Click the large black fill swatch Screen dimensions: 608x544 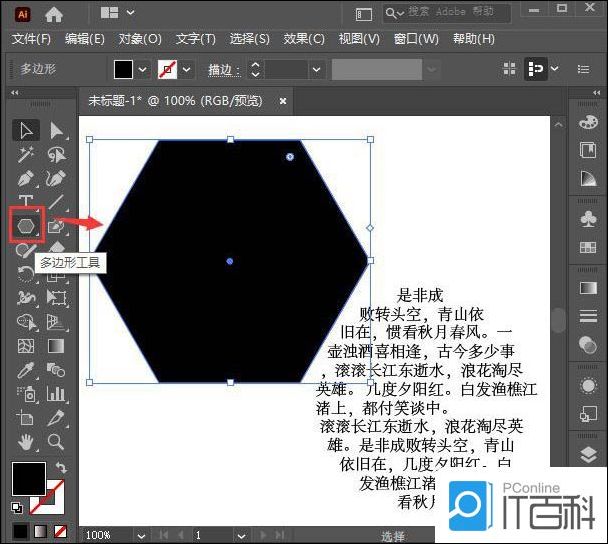coord(29,478)
